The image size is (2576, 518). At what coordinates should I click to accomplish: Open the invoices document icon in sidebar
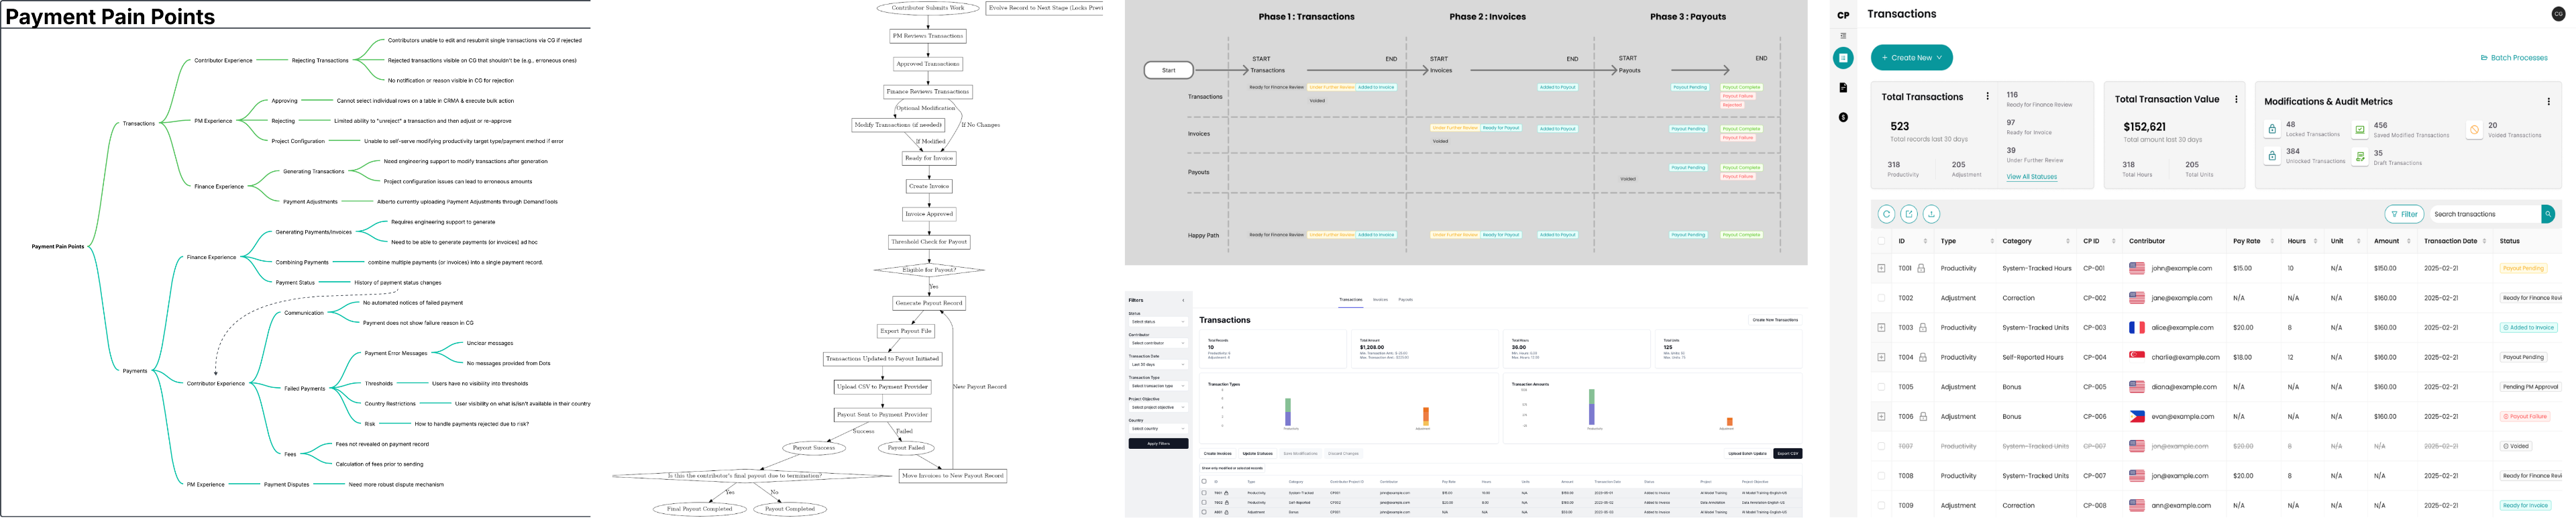click(x=1843, y=88)
